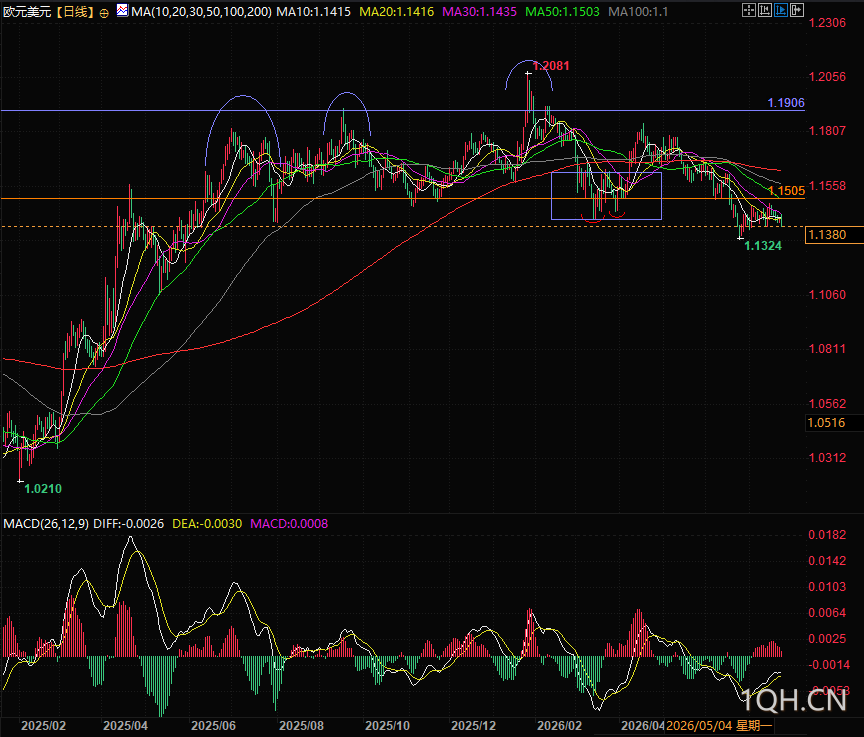Click the shrink chart axis icon
The image size is (864, 737).
tap(764, 10)
